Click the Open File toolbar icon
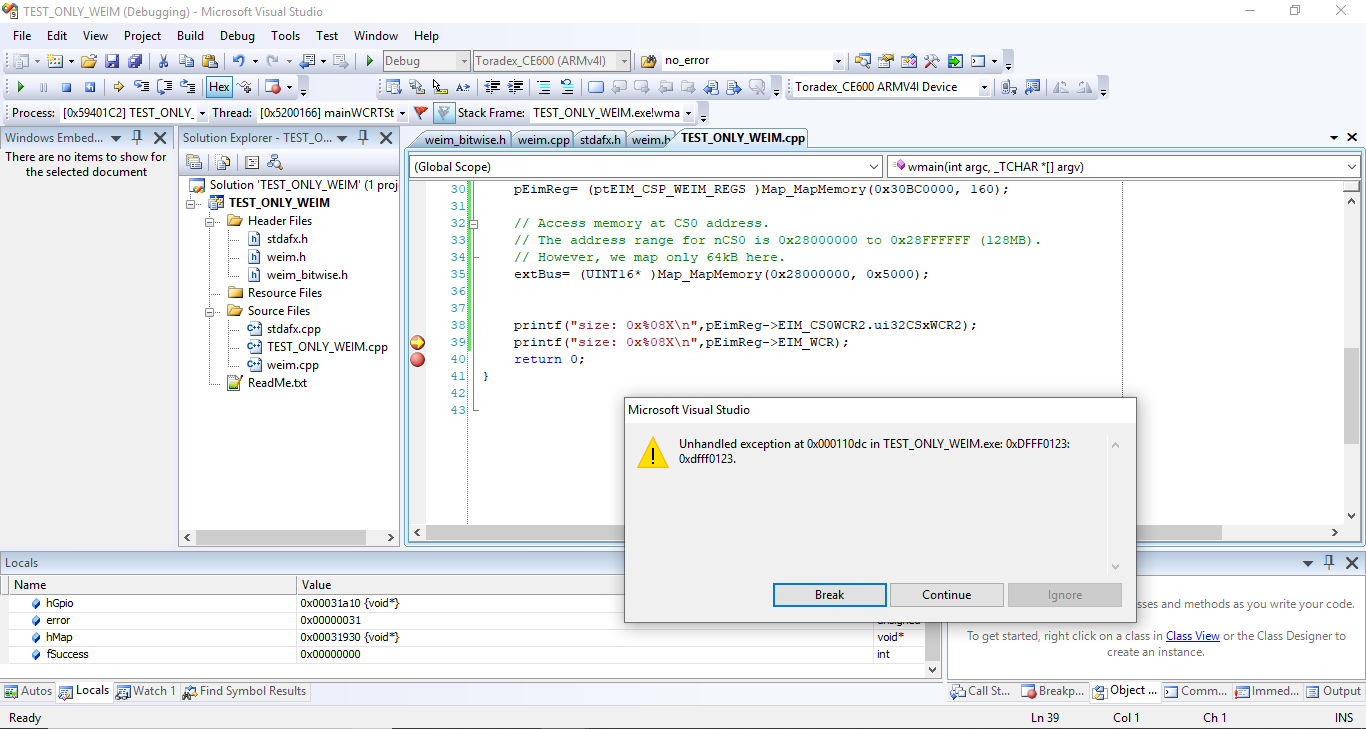 point(89,61)
